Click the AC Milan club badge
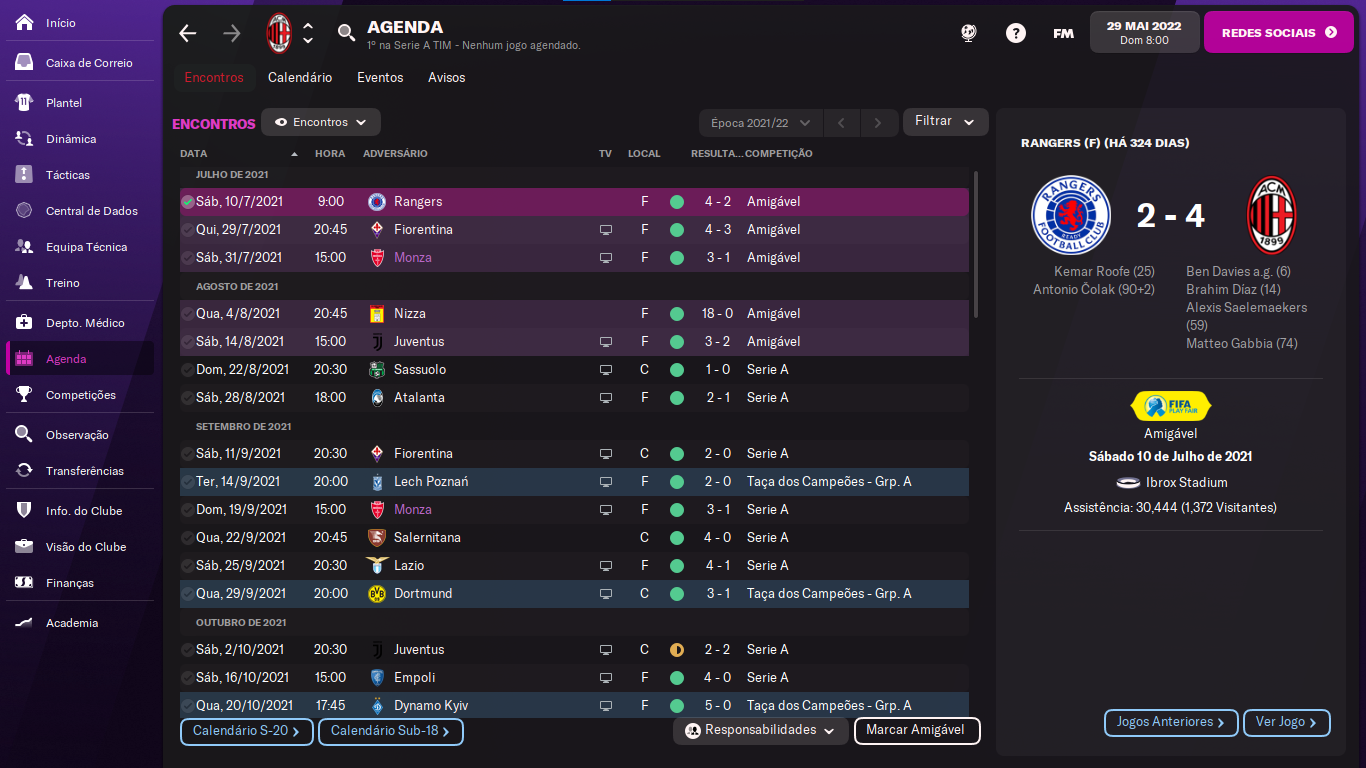The image size is (1366, 768). point(278,33)
